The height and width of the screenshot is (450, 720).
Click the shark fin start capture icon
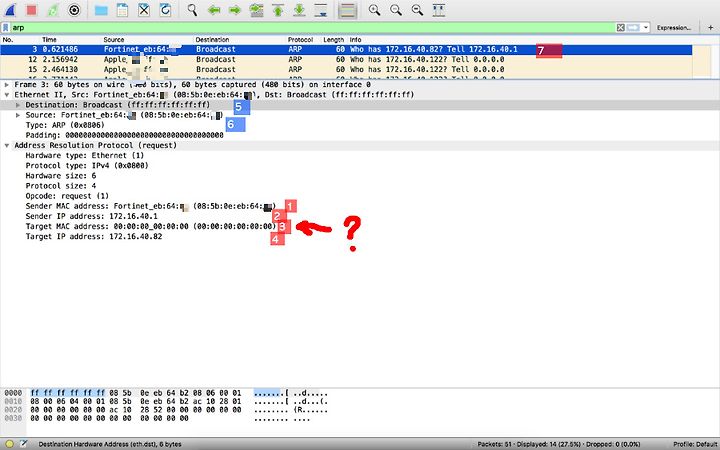pos(10,10)
